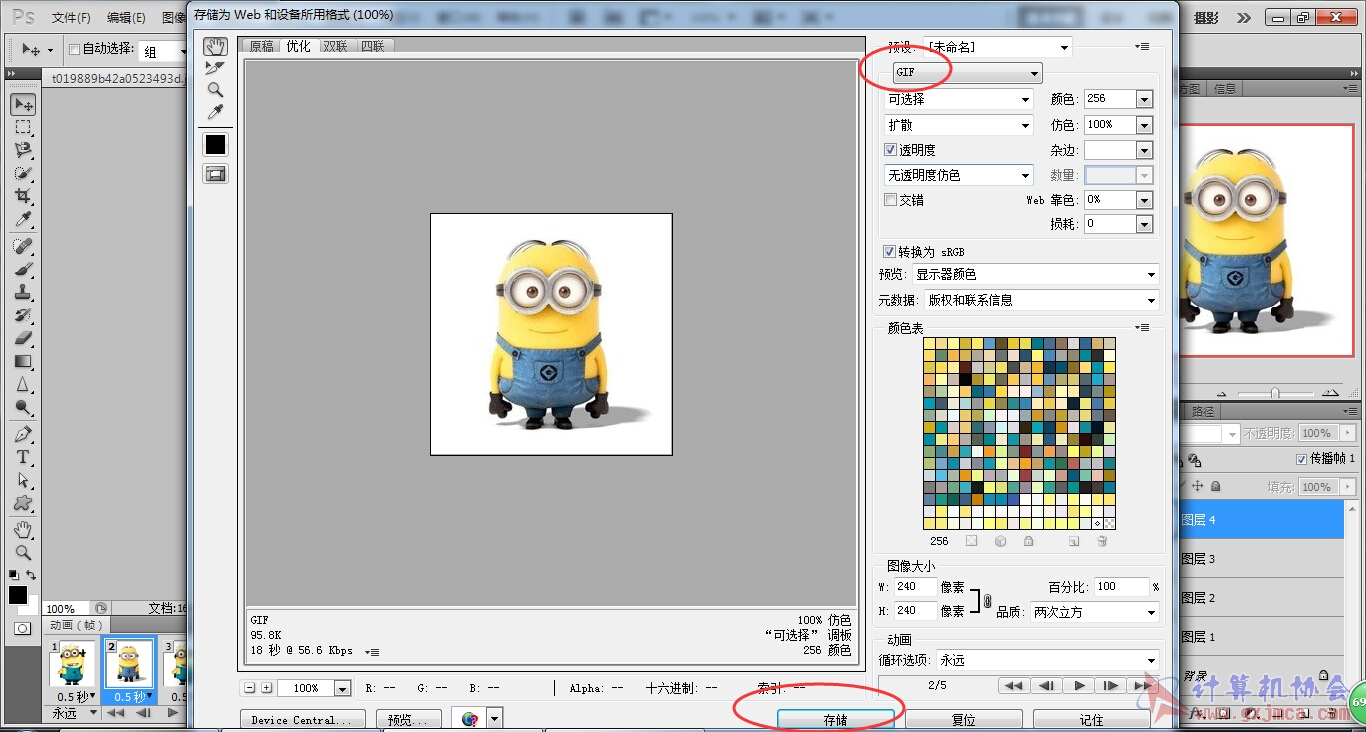1366x732 pixels.
Task: Click the 存储 save button
Action: (835, 720)
